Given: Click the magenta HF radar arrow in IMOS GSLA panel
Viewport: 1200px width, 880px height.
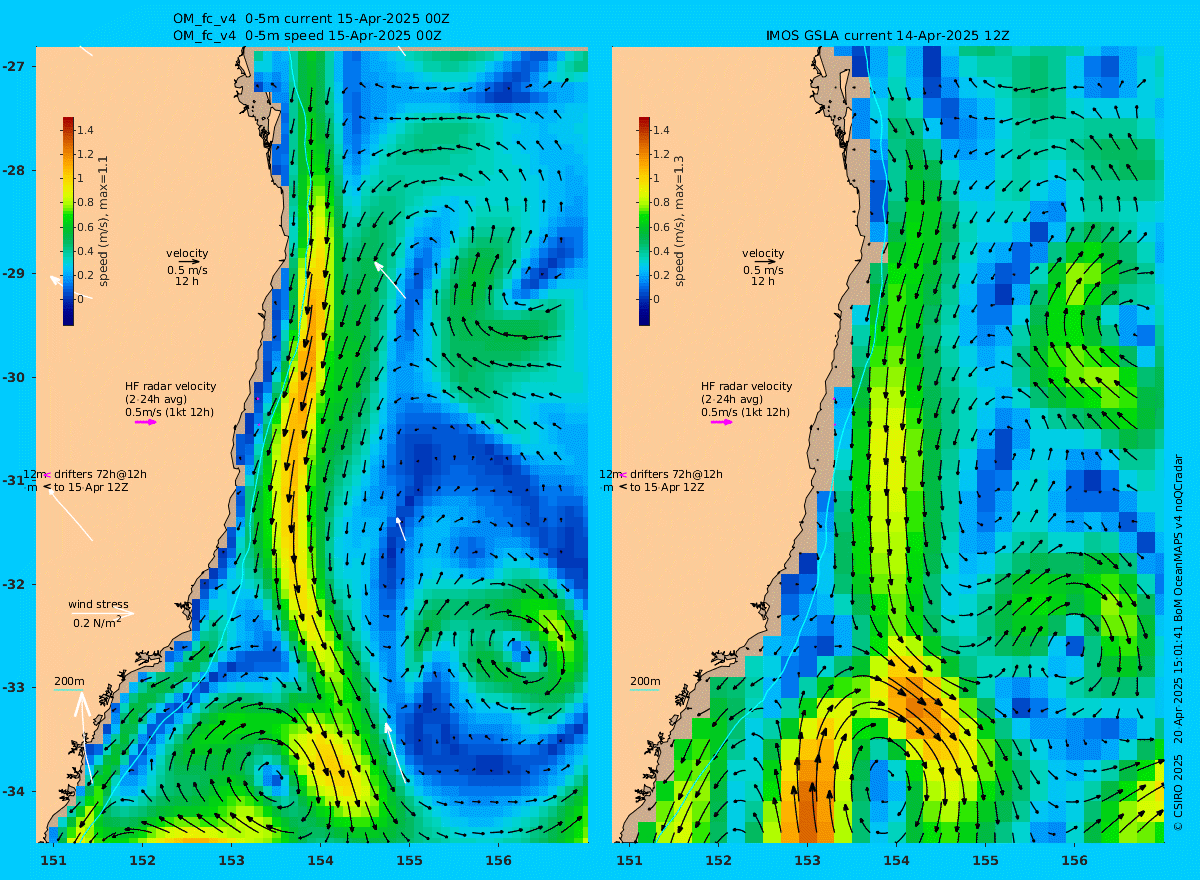Looking at the screenshot, I should [722, 422].
